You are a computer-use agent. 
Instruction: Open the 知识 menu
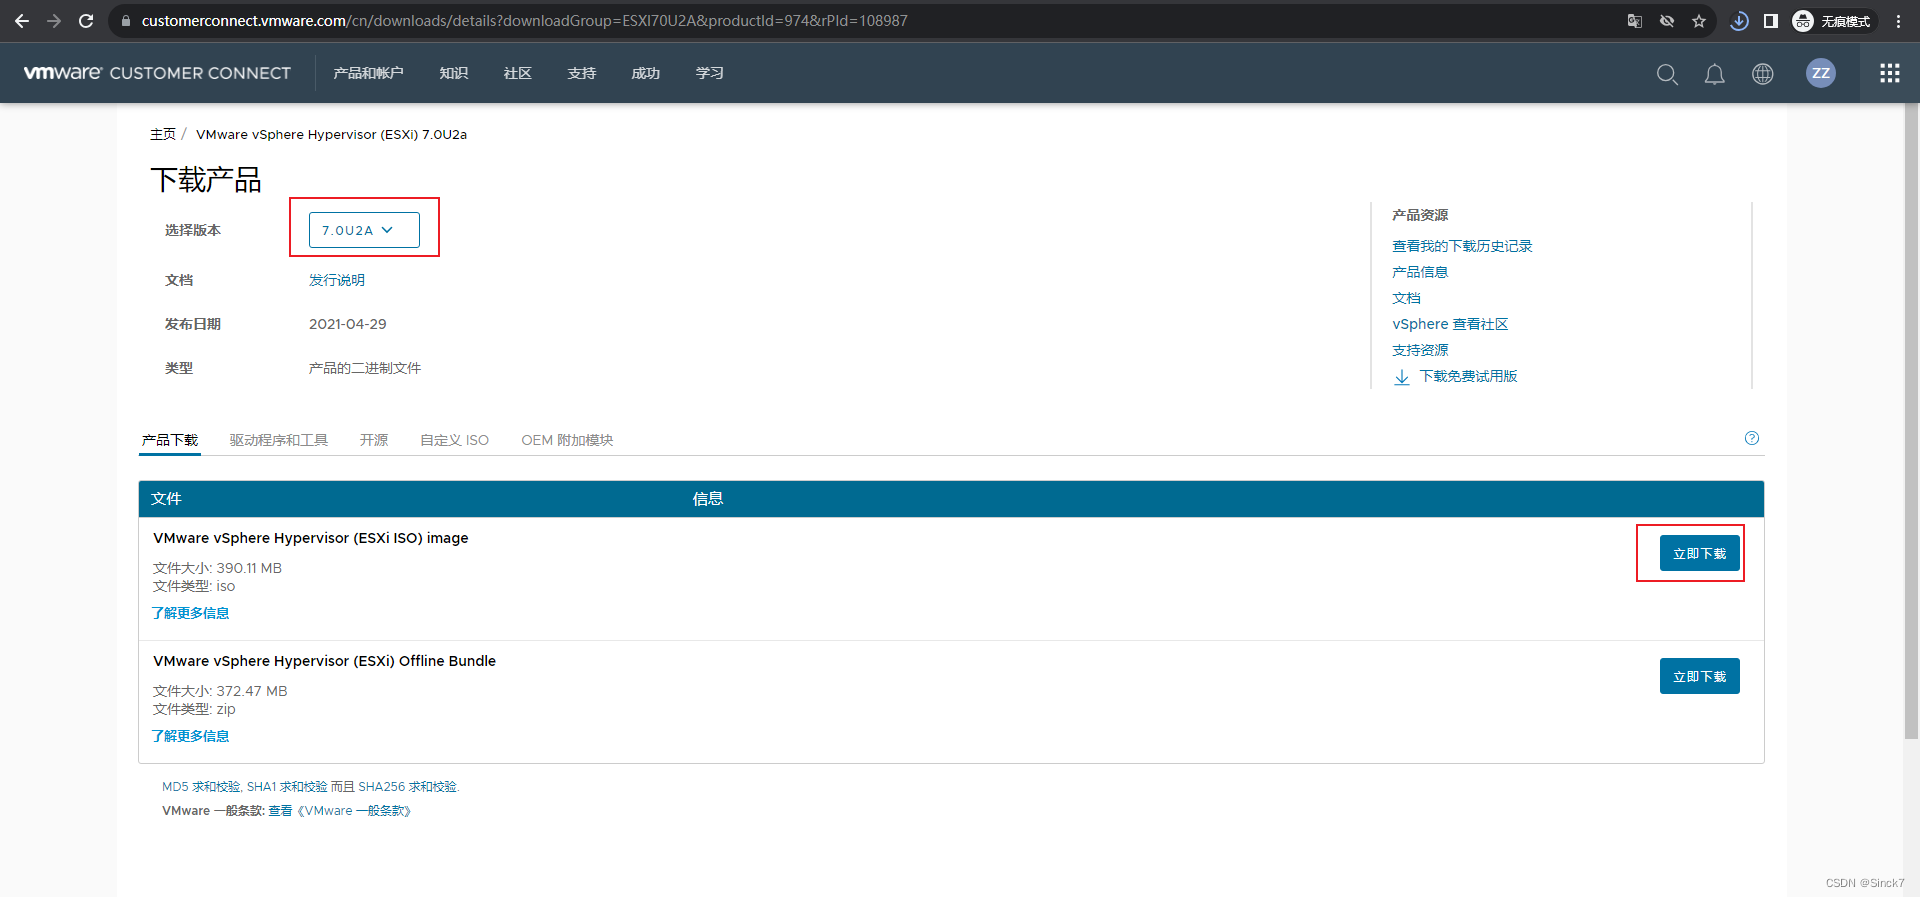tap(454, 73)
